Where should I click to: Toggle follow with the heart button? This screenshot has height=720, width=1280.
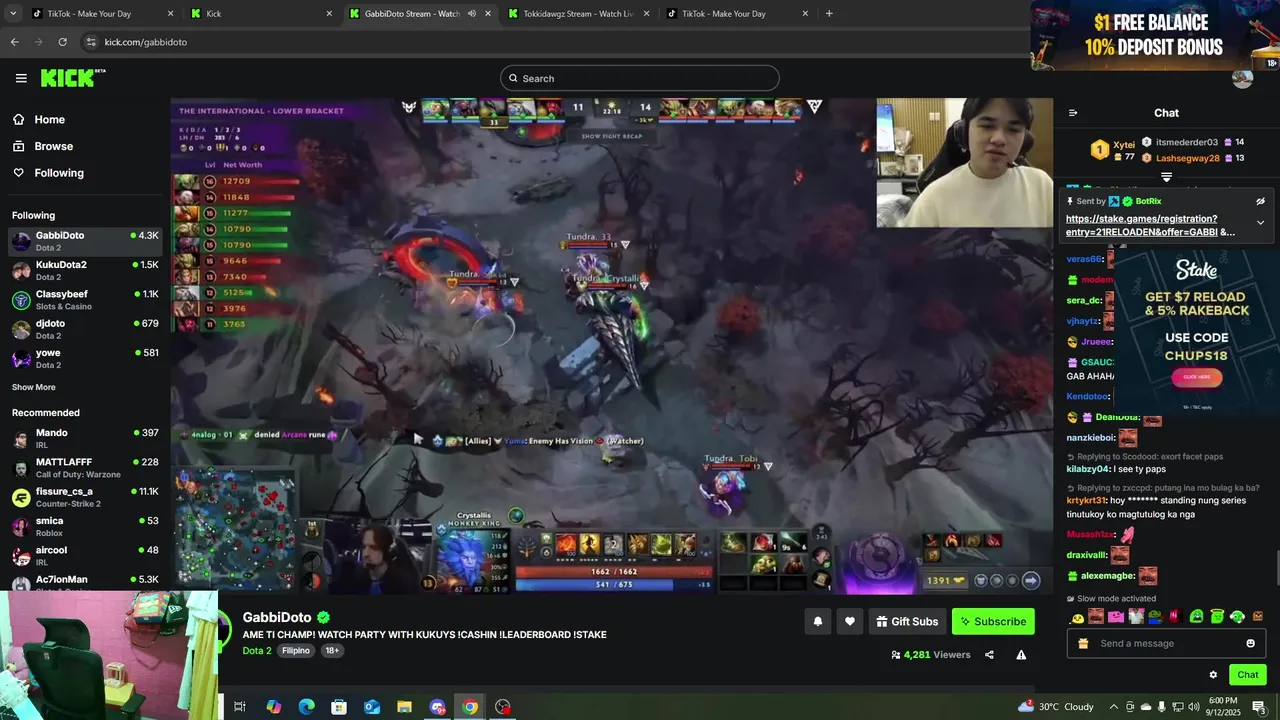(x=849, y=621)
